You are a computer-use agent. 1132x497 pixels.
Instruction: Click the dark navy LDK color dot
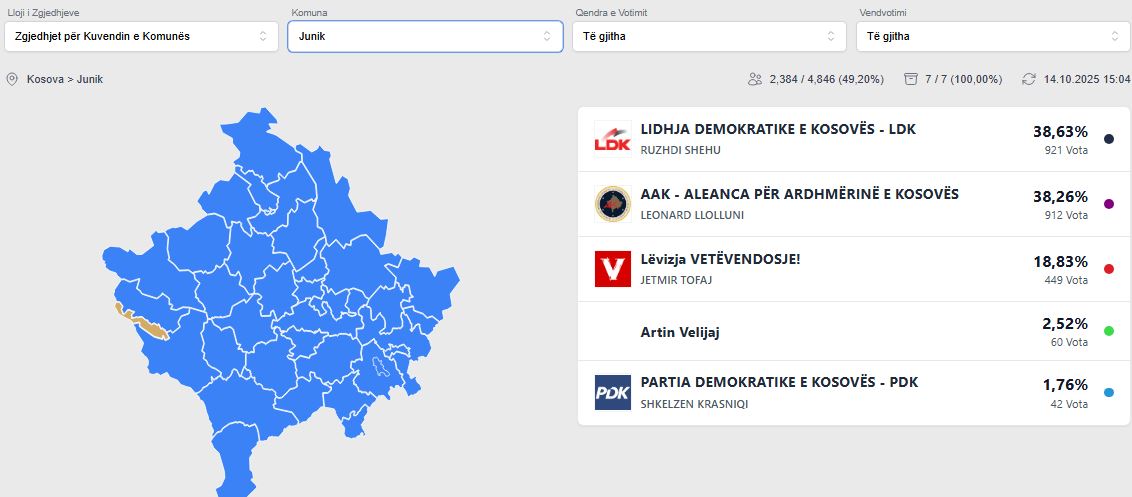[1108, 139]
